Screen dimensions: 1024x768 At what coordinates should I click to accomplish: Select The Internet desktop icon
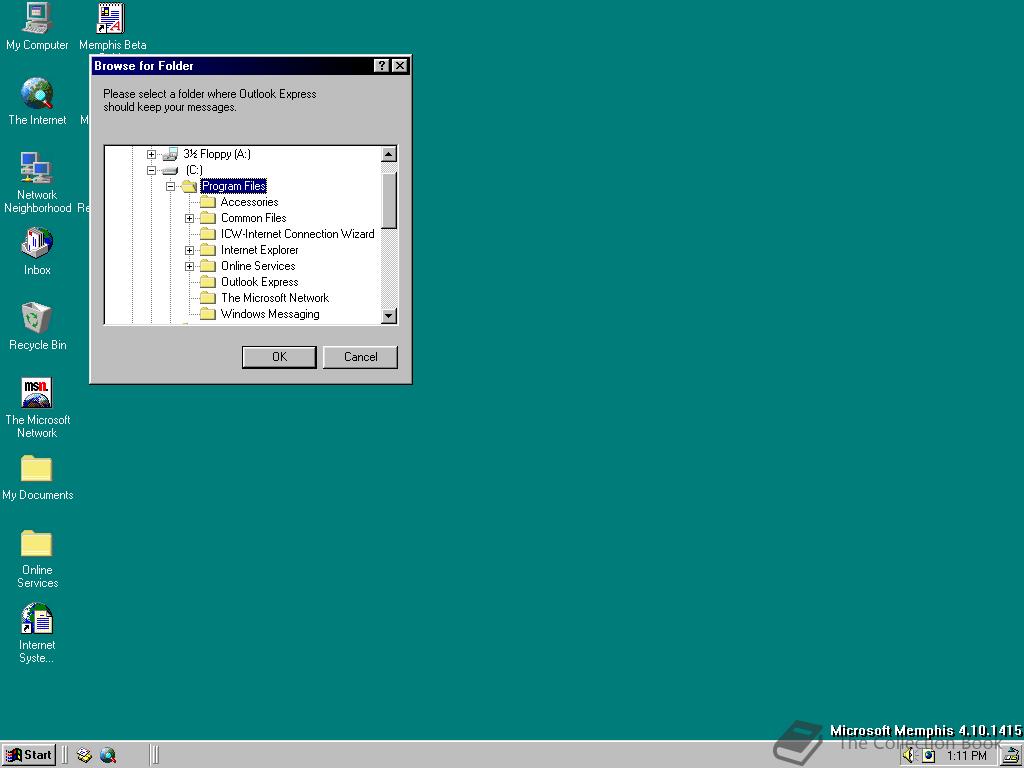click(37, 93)
